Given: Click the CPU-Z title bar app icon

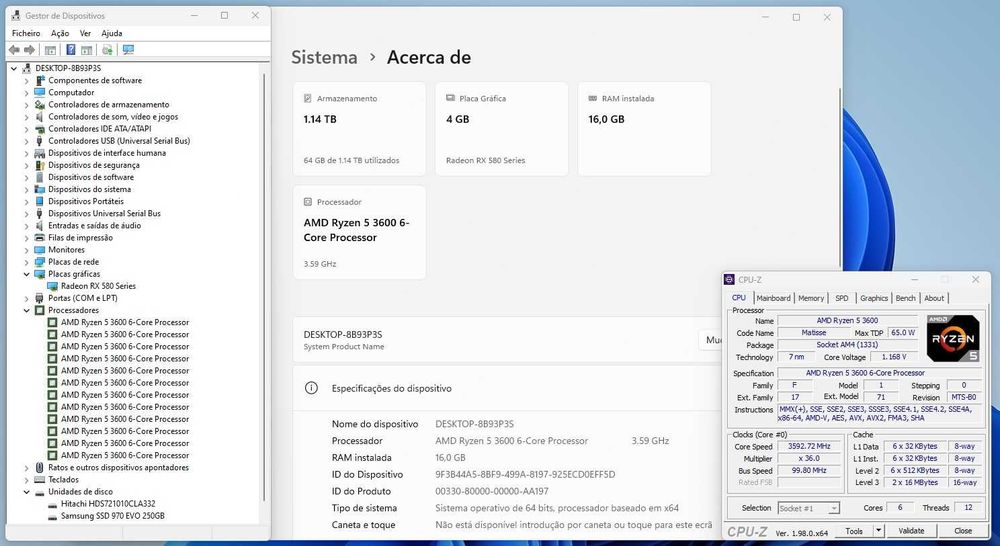Looking at the screenshot, I should [730, 279].
